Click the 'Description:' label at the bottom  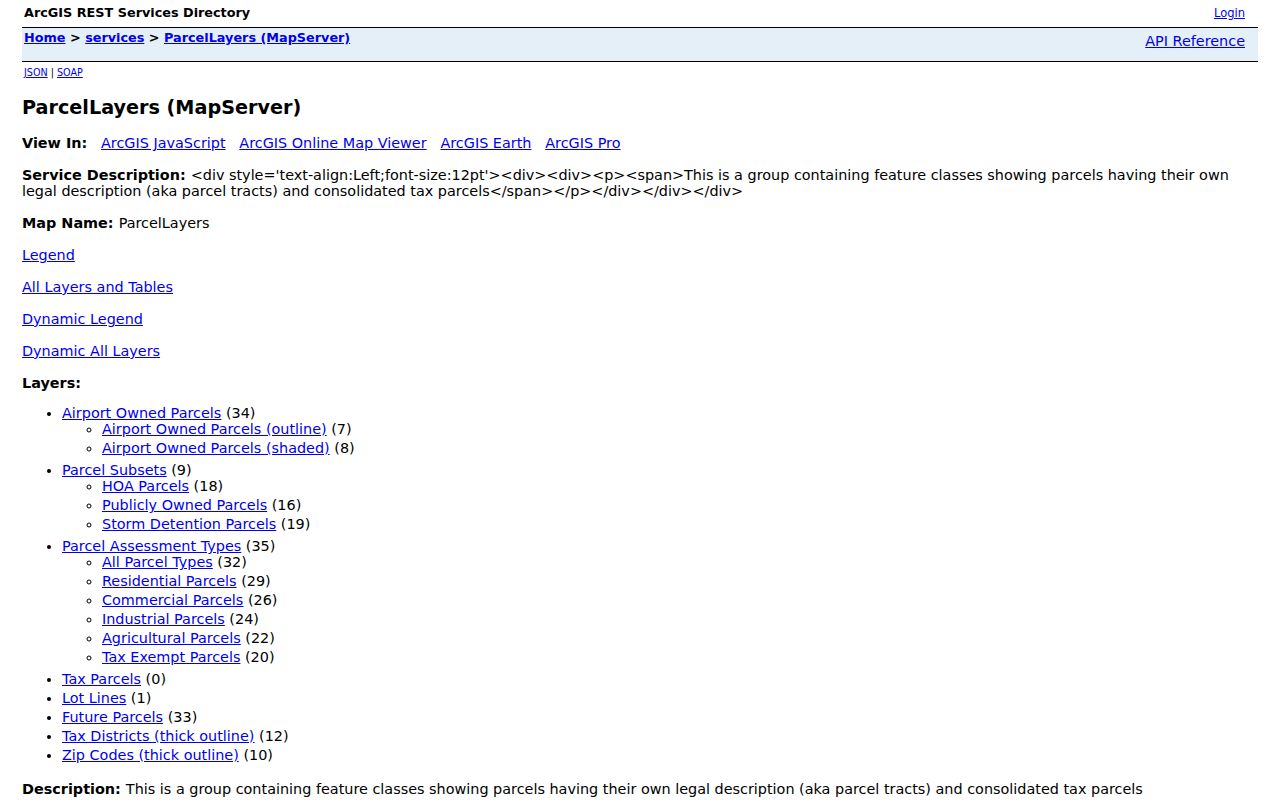[71, 789]
